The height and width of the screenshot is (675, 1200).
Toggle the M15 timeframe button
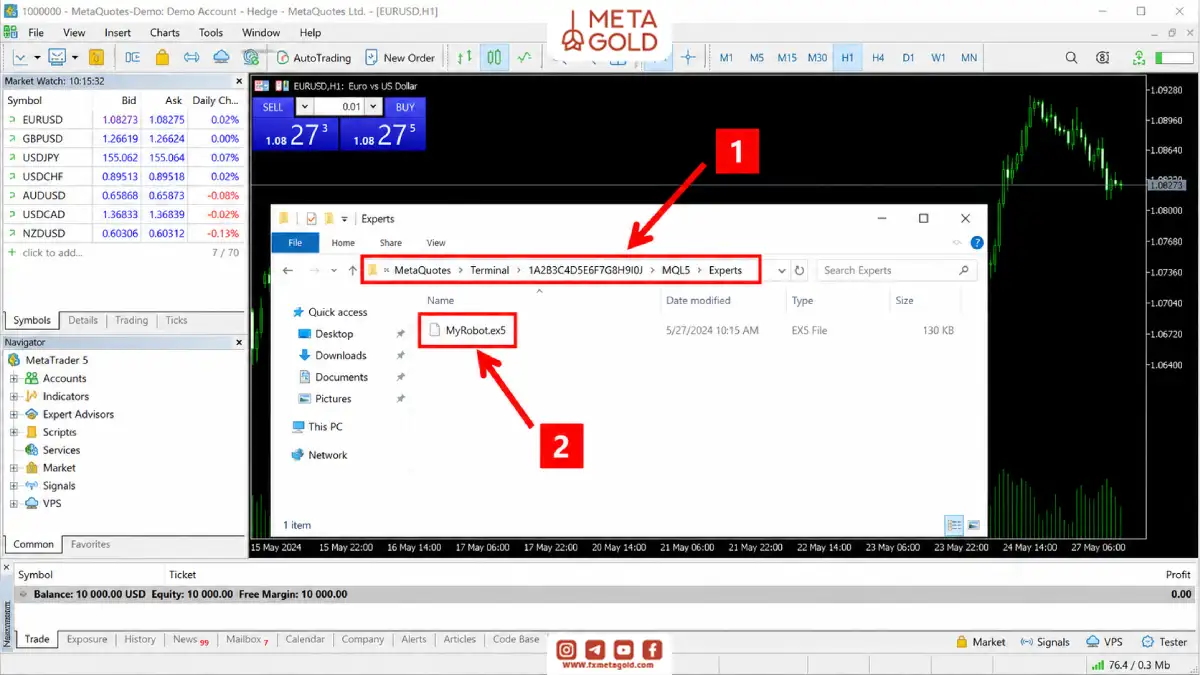pyautogui.click(x=787, y=58)
